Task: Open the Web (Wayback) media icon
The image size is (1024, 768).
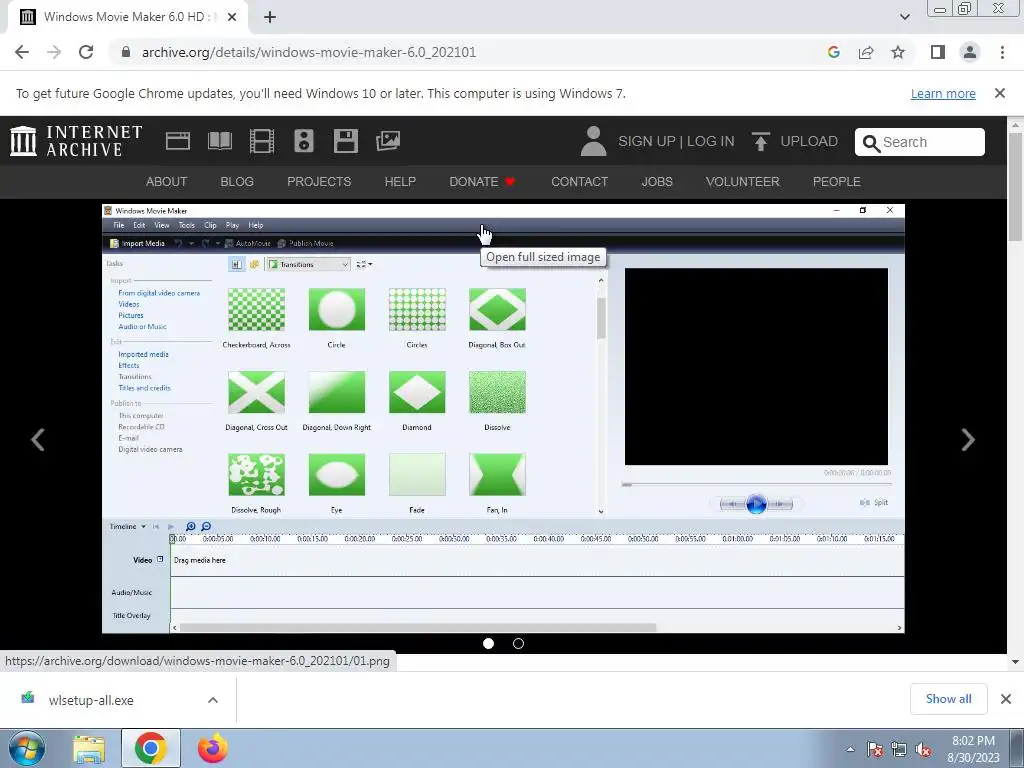Action: tap(178, 141)
